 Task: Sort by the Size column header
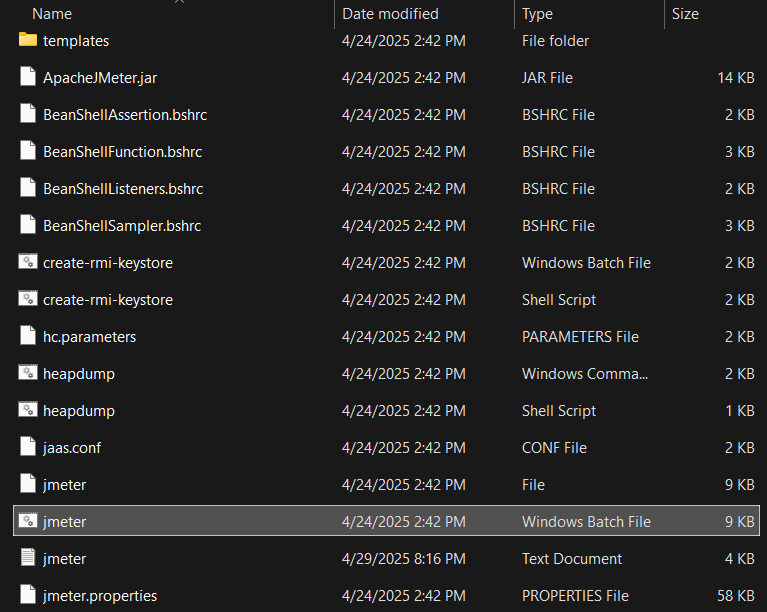[685, 14]
